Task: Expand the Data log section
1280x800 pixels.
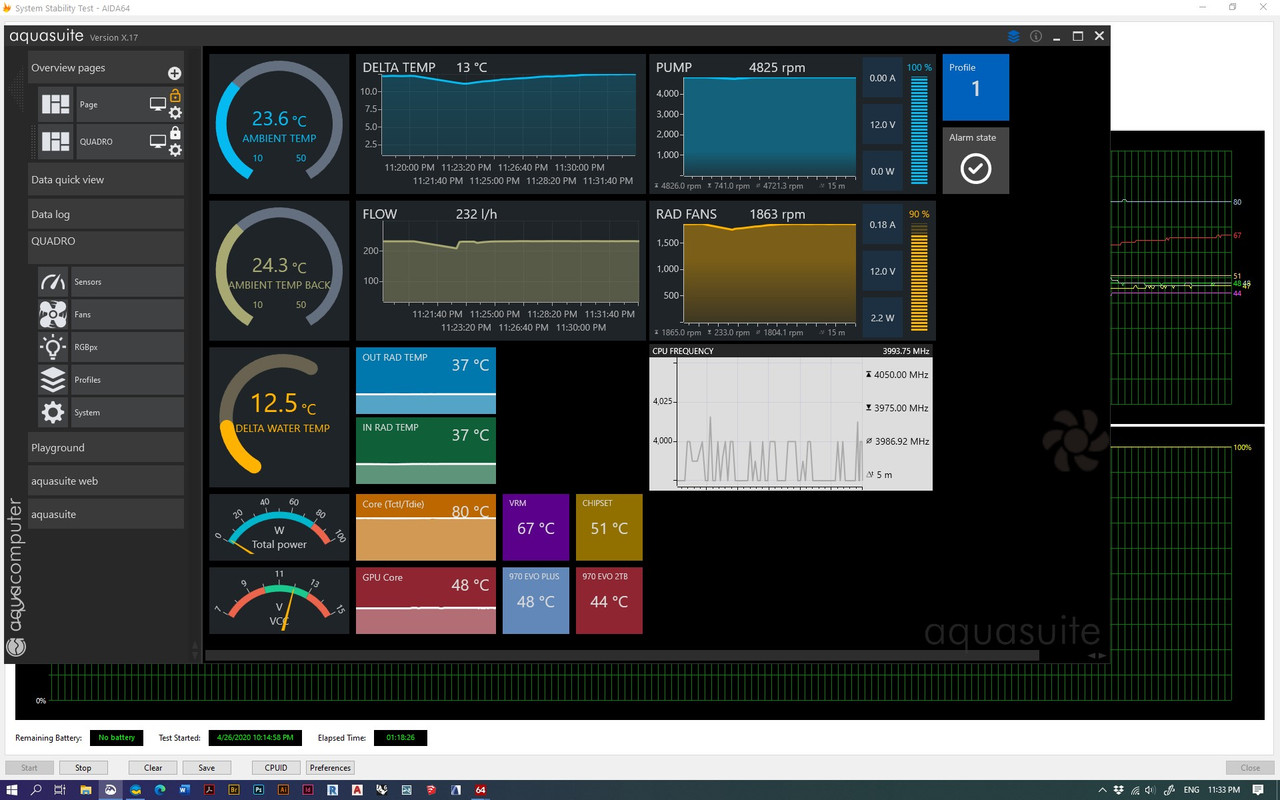Action: [x=106, y=214]
